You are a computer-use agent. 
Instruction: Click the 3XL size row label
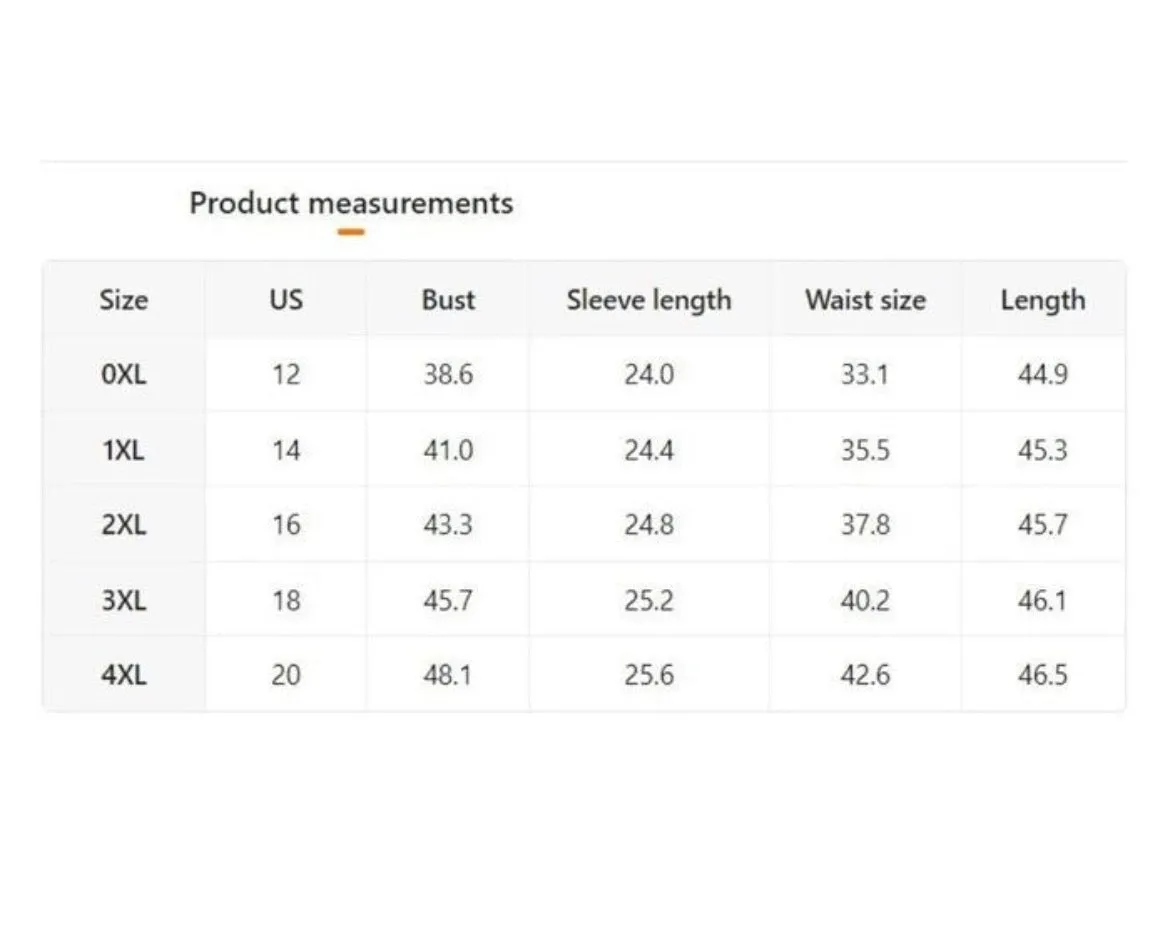point(124,600)
